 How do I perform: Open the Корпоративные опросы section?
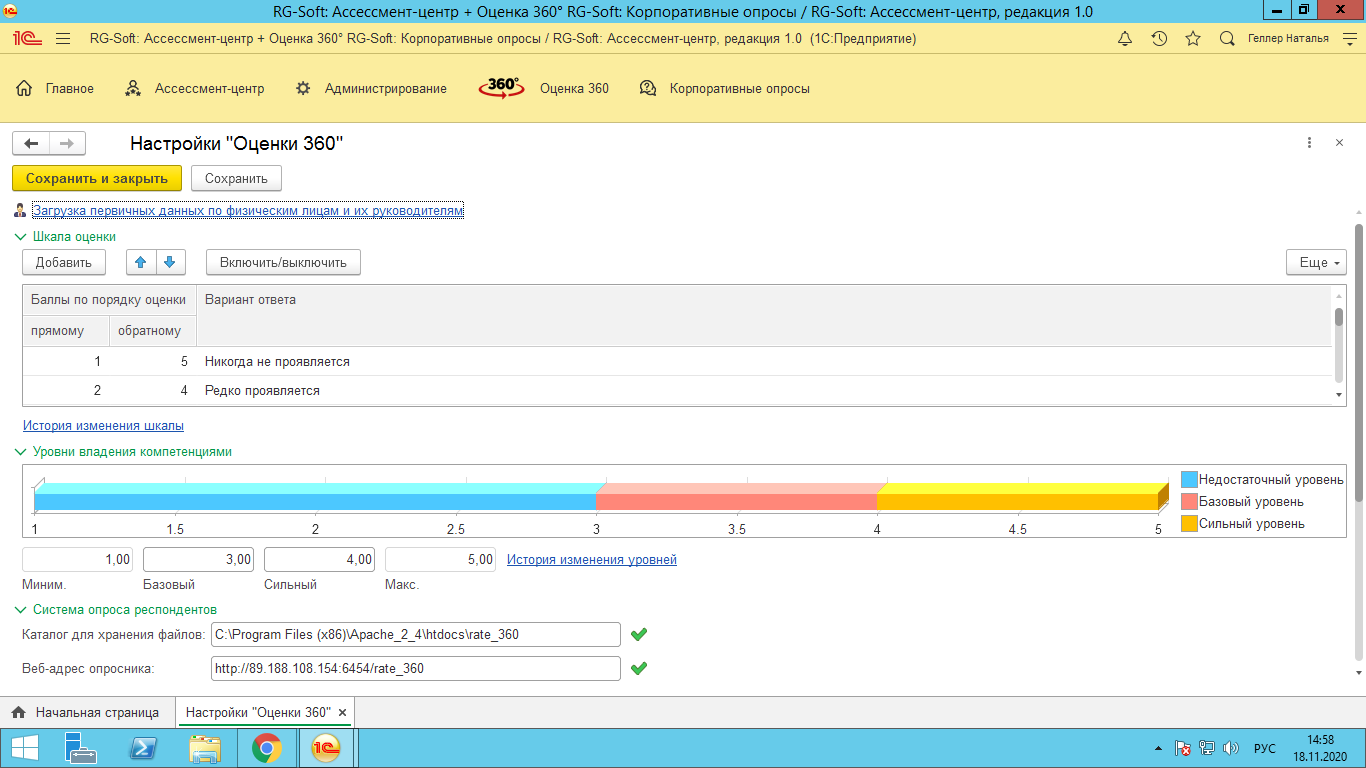point(724,88)
